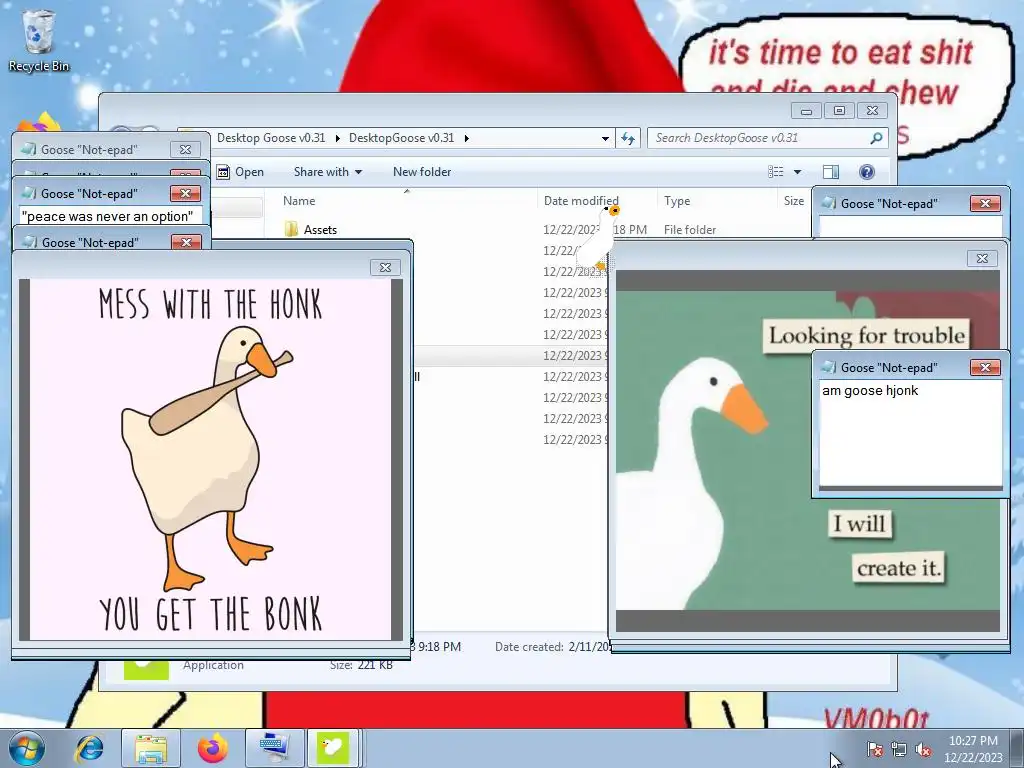Focus the Search DesktopGoose v0.31 field

point(767,138)
